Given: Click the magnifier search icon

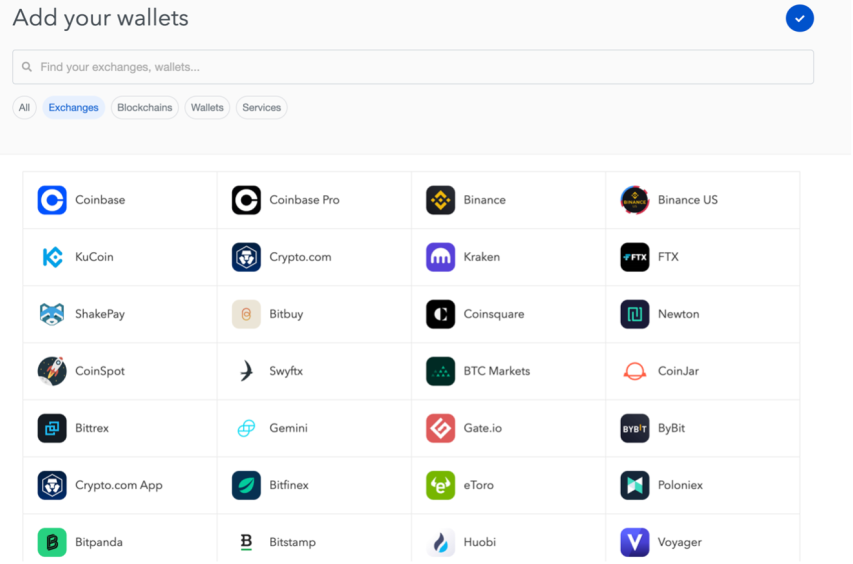Looking at the screenshot, I should pos(27,67).
